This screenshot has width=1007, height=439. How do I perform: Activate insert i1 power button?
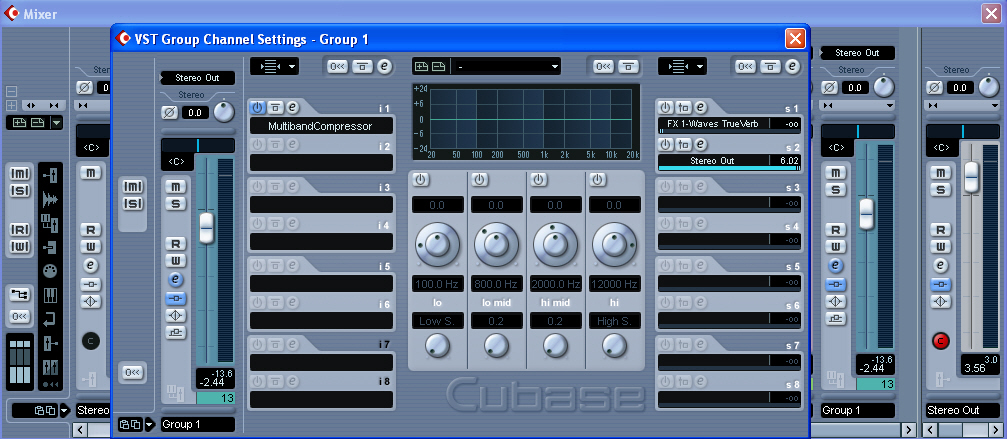pos(258,107)
